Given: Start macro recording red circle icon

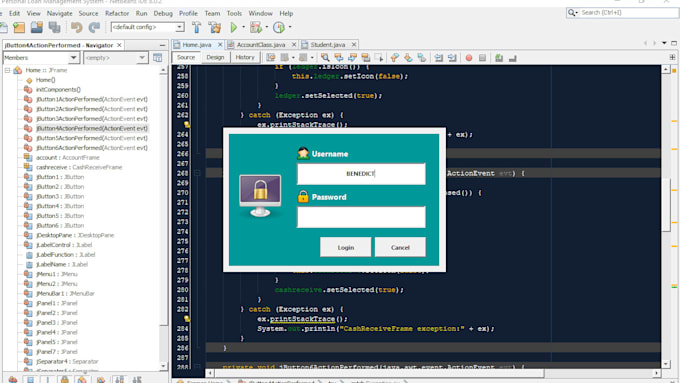Looking at the screenshot, I should pyautogui.click(x=469, y=58).
